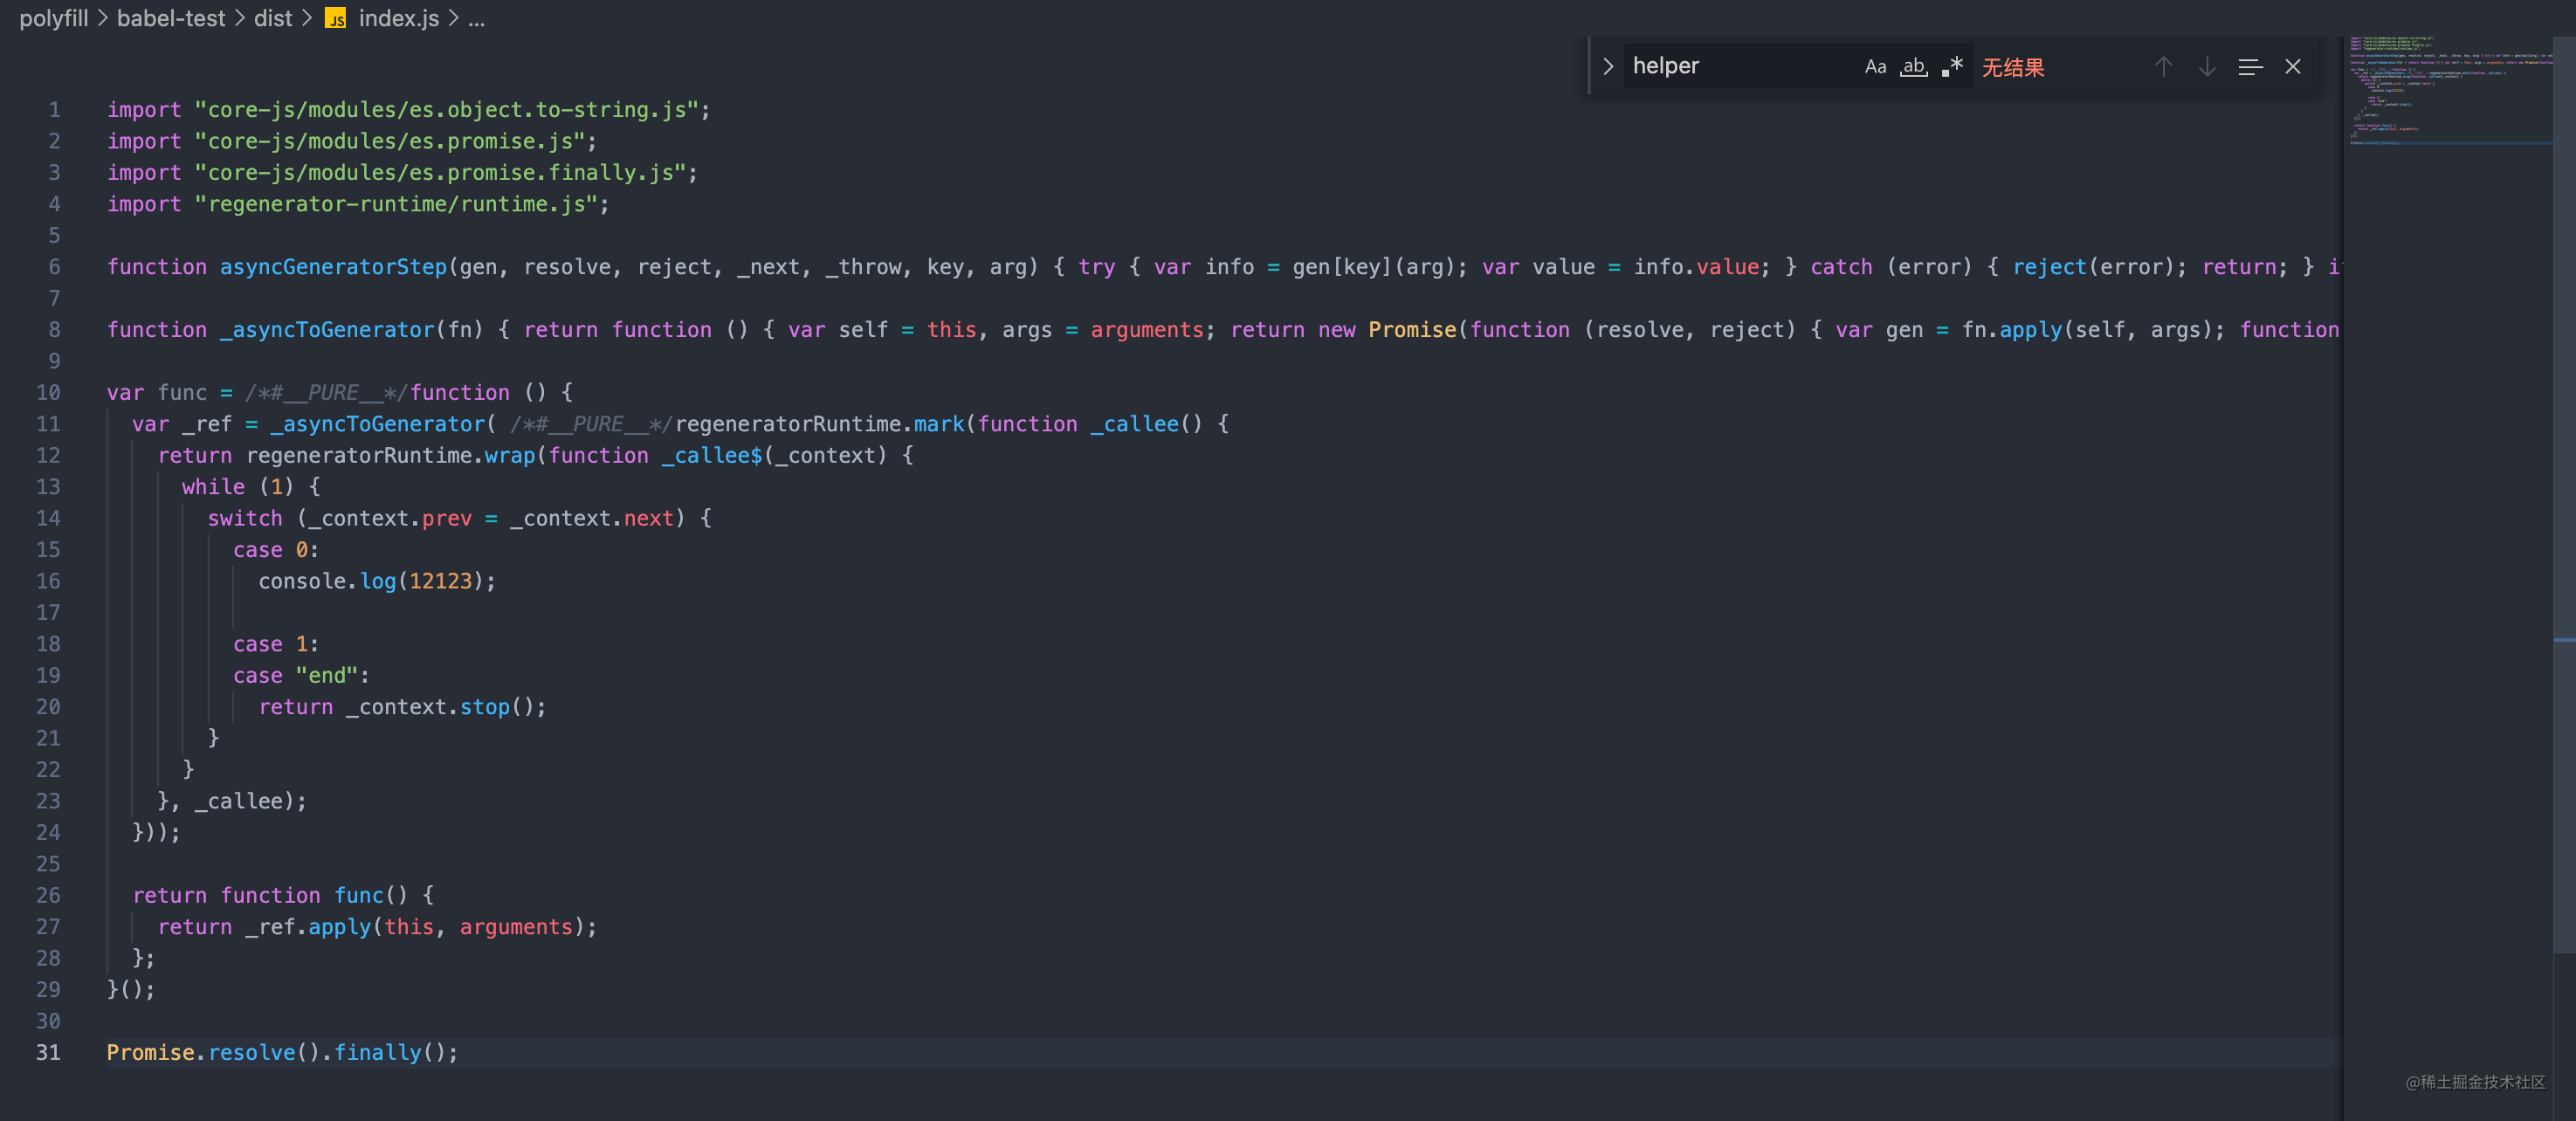Select the index.js breadcrumb item
Image resolution: width=2576 pixels, height=1121 pixels.
(398, 19)
